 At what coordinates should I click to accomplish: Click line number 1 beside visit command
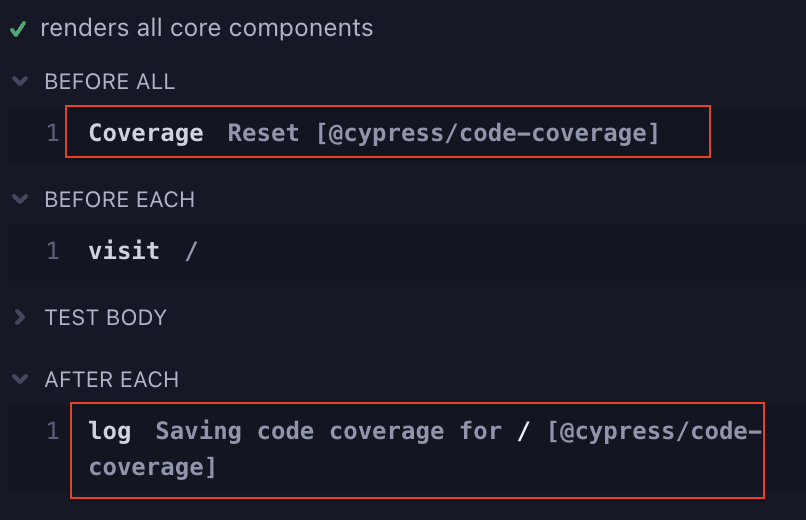click(x=53, y=251)
